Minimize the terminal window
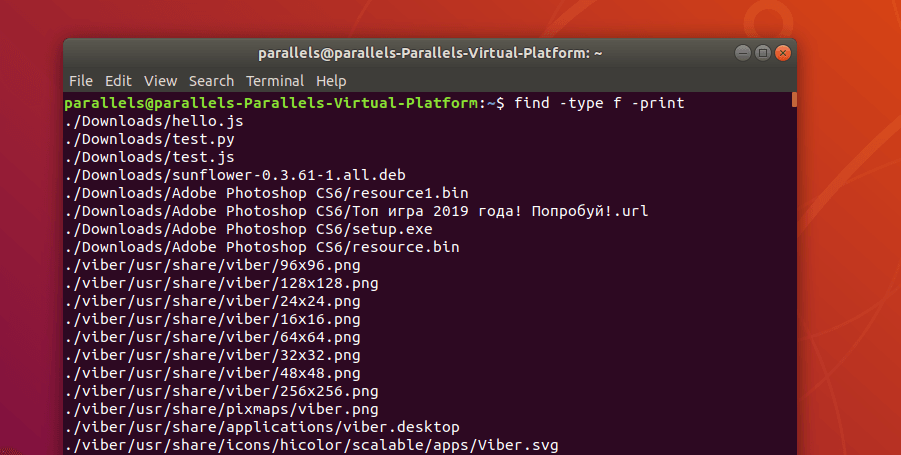 742,53
